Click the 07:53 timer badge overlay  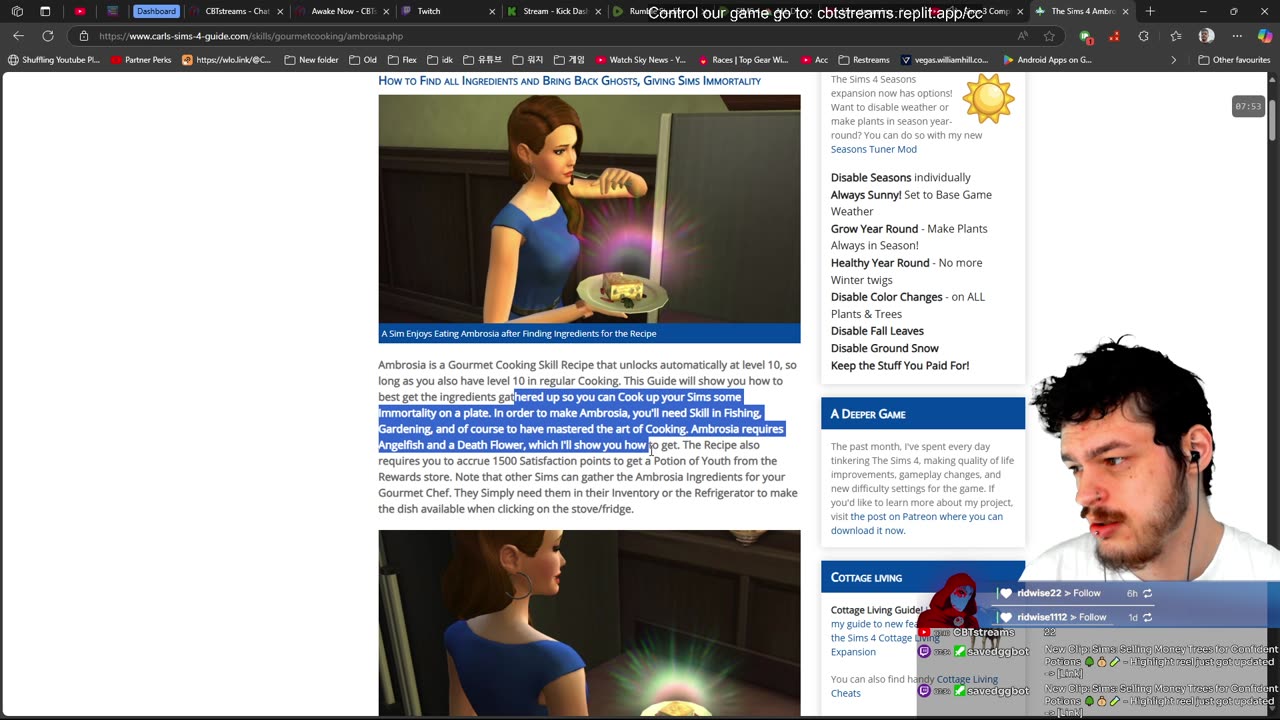coord(1248,106)
